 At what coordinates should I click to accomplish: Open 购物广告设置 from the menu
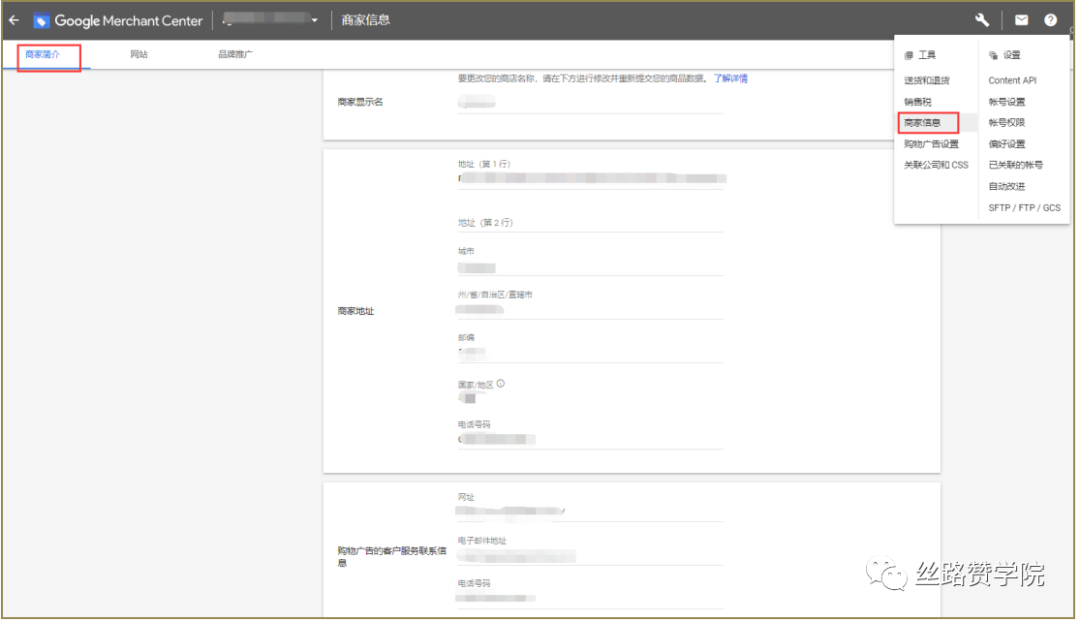(932, 143)
